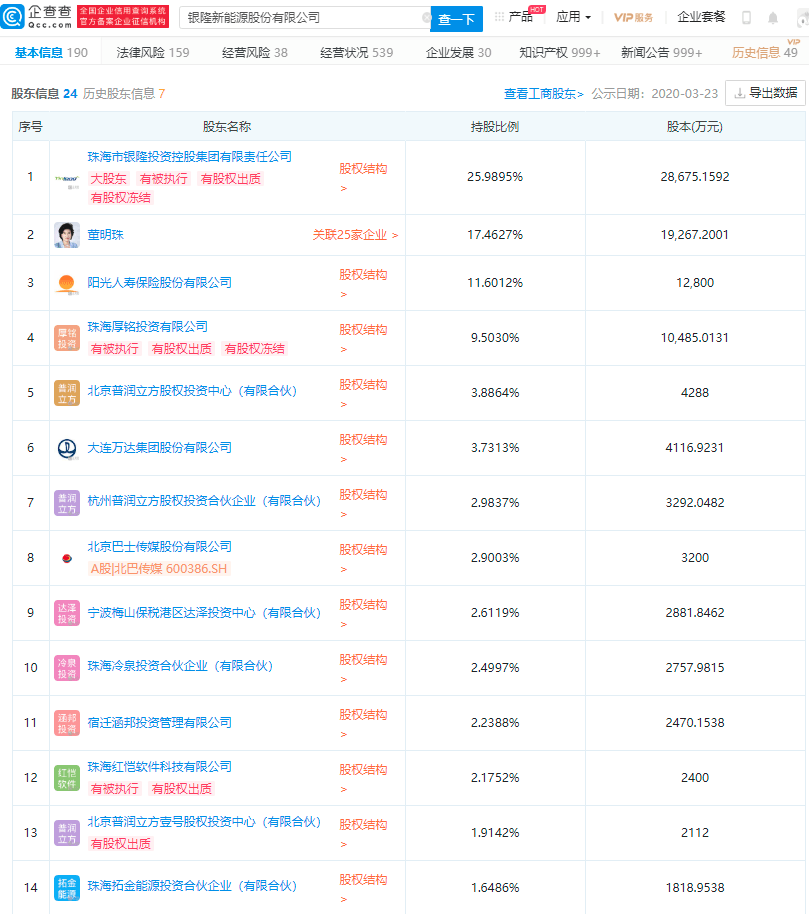Expand 股权结构 for 珠海冷泉投资
809x914 pixels.
click(x=363, y=668)
